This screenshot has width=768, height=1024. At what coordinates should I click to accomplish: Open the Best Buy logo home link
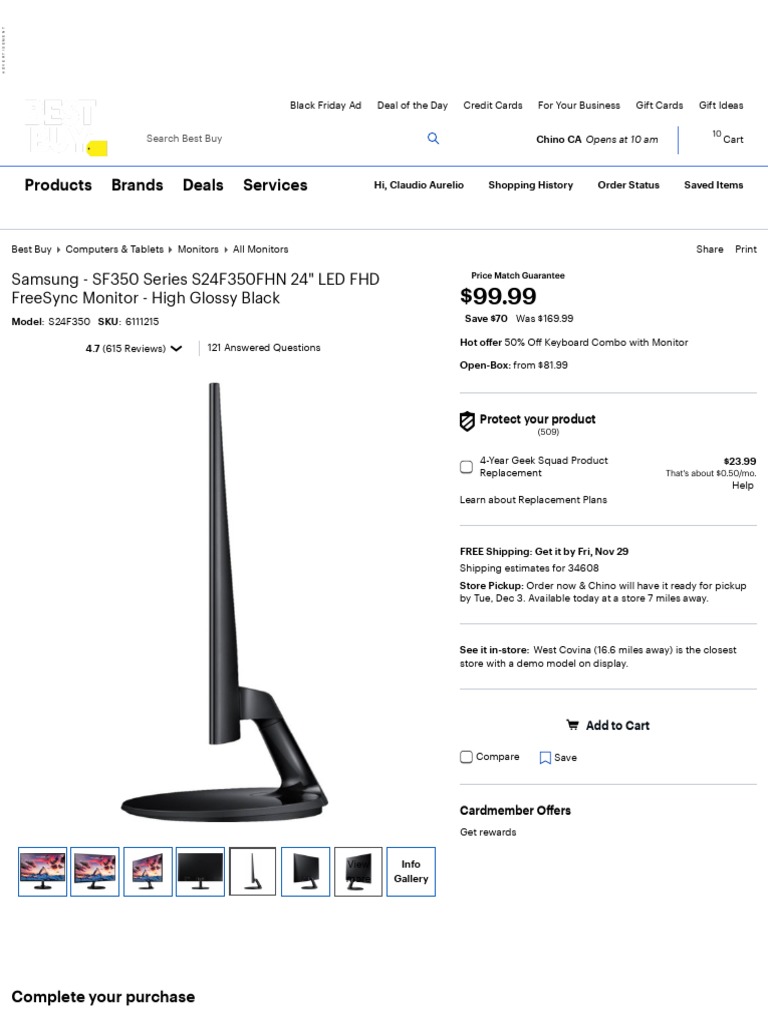65,127
